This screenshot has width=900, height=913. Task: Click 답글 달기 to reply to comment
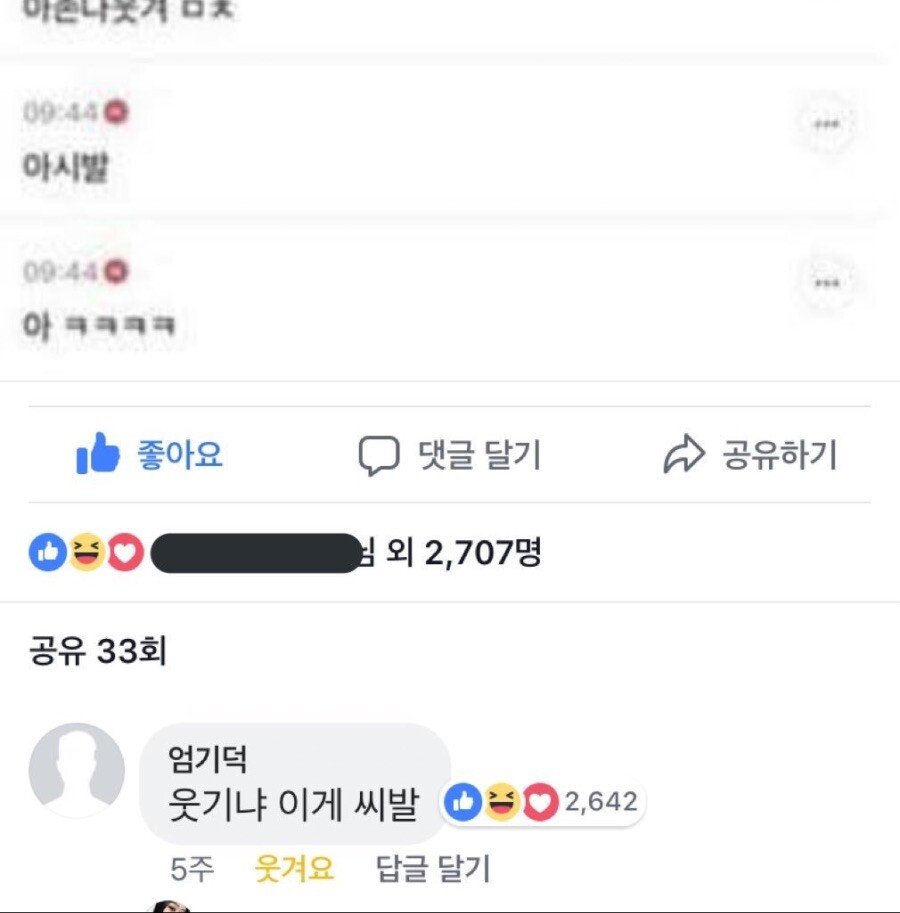[433, 868]
